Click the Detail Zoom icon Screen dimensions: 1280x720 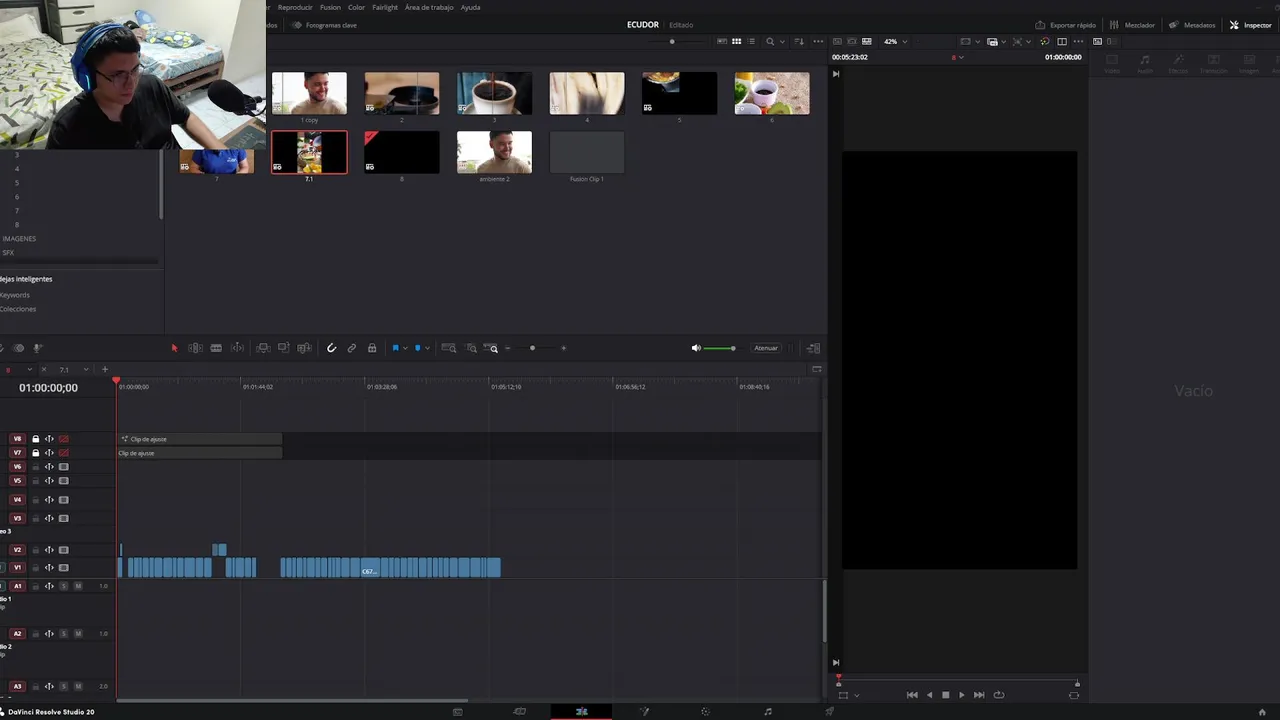(471, 348)
